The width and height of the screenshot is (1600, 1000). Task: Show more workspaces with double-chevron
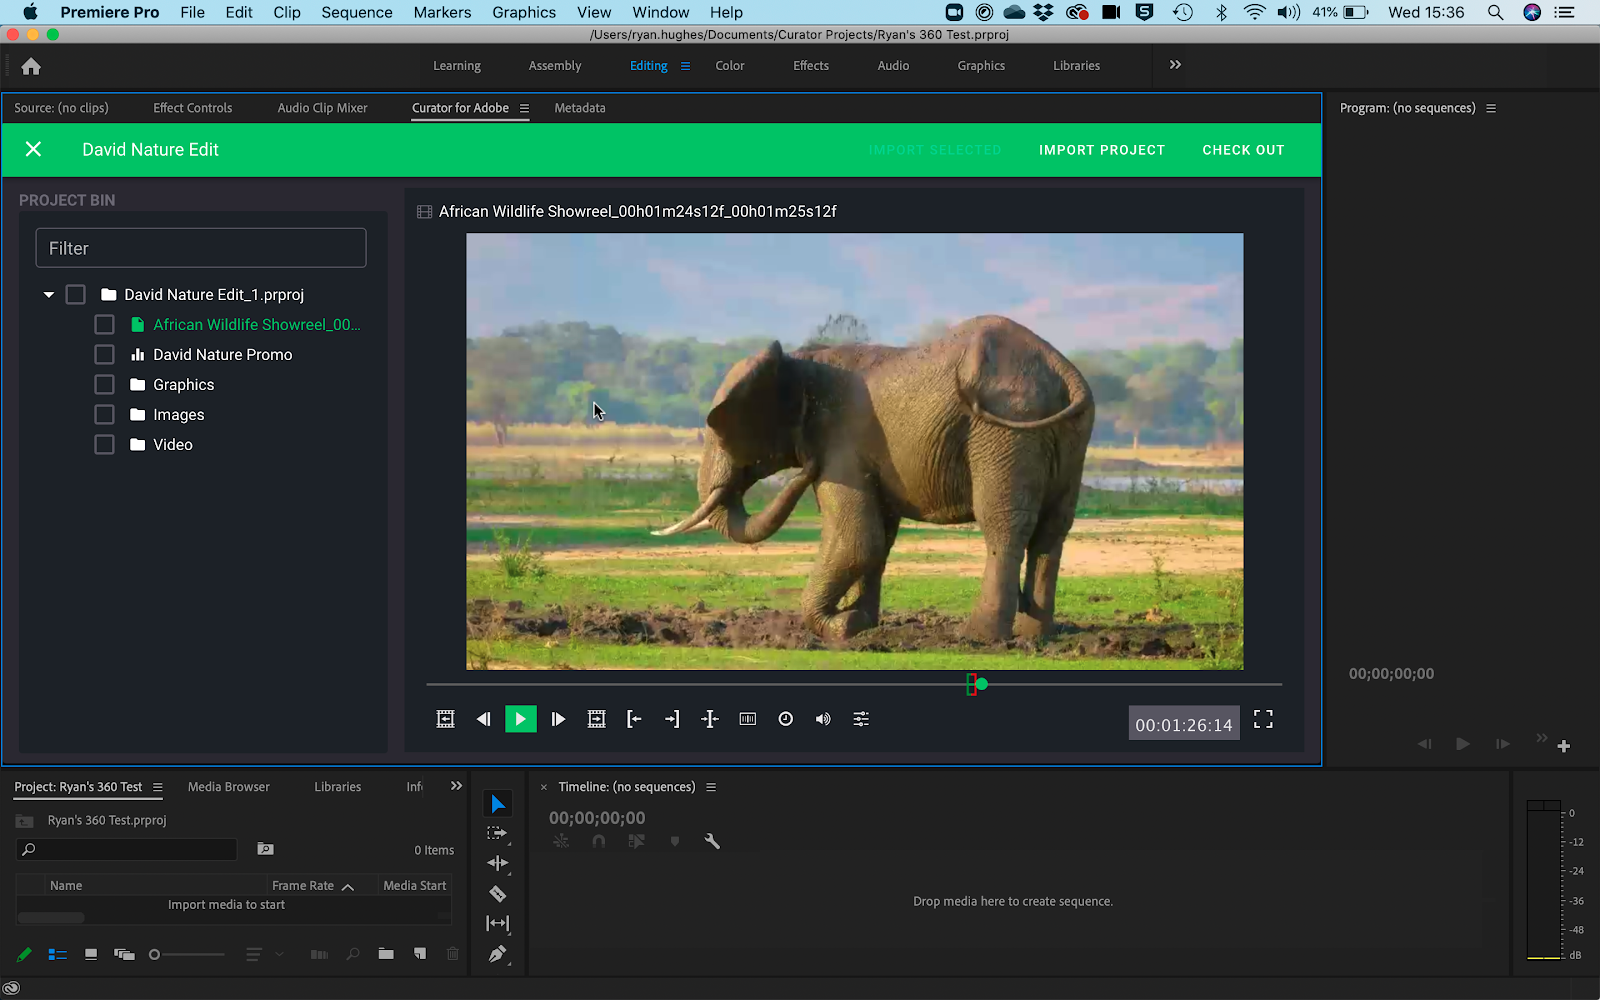pos(1175,65)
